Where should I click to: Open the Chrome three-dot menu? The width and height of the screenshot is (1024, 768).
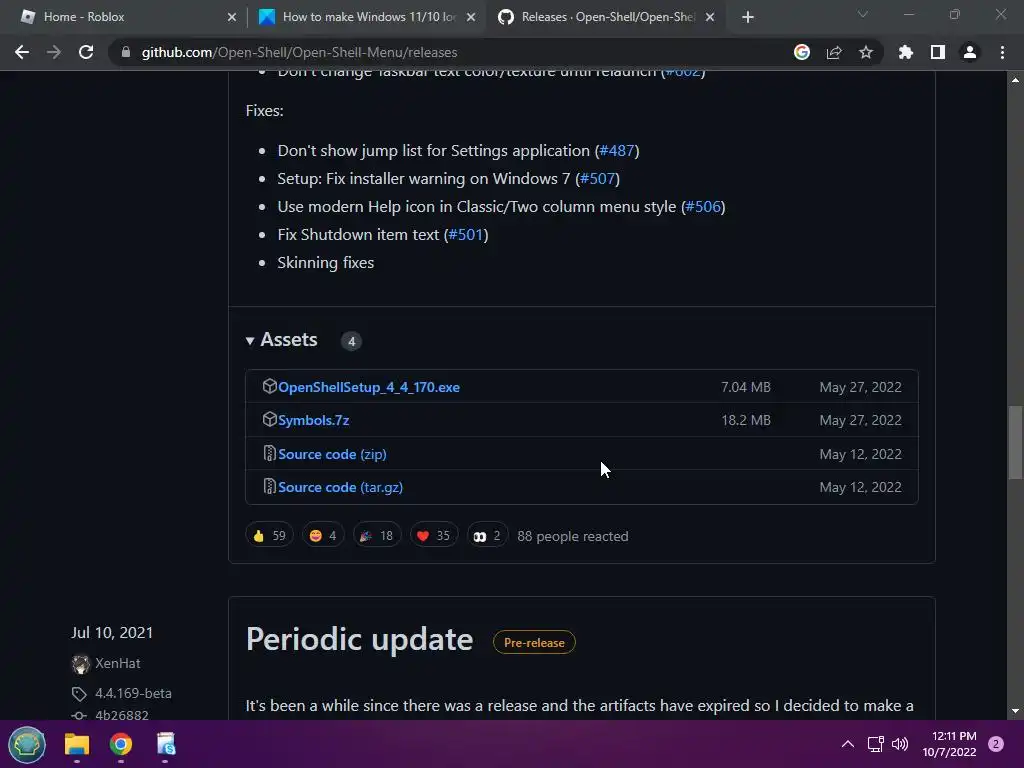coord(1002,52)
